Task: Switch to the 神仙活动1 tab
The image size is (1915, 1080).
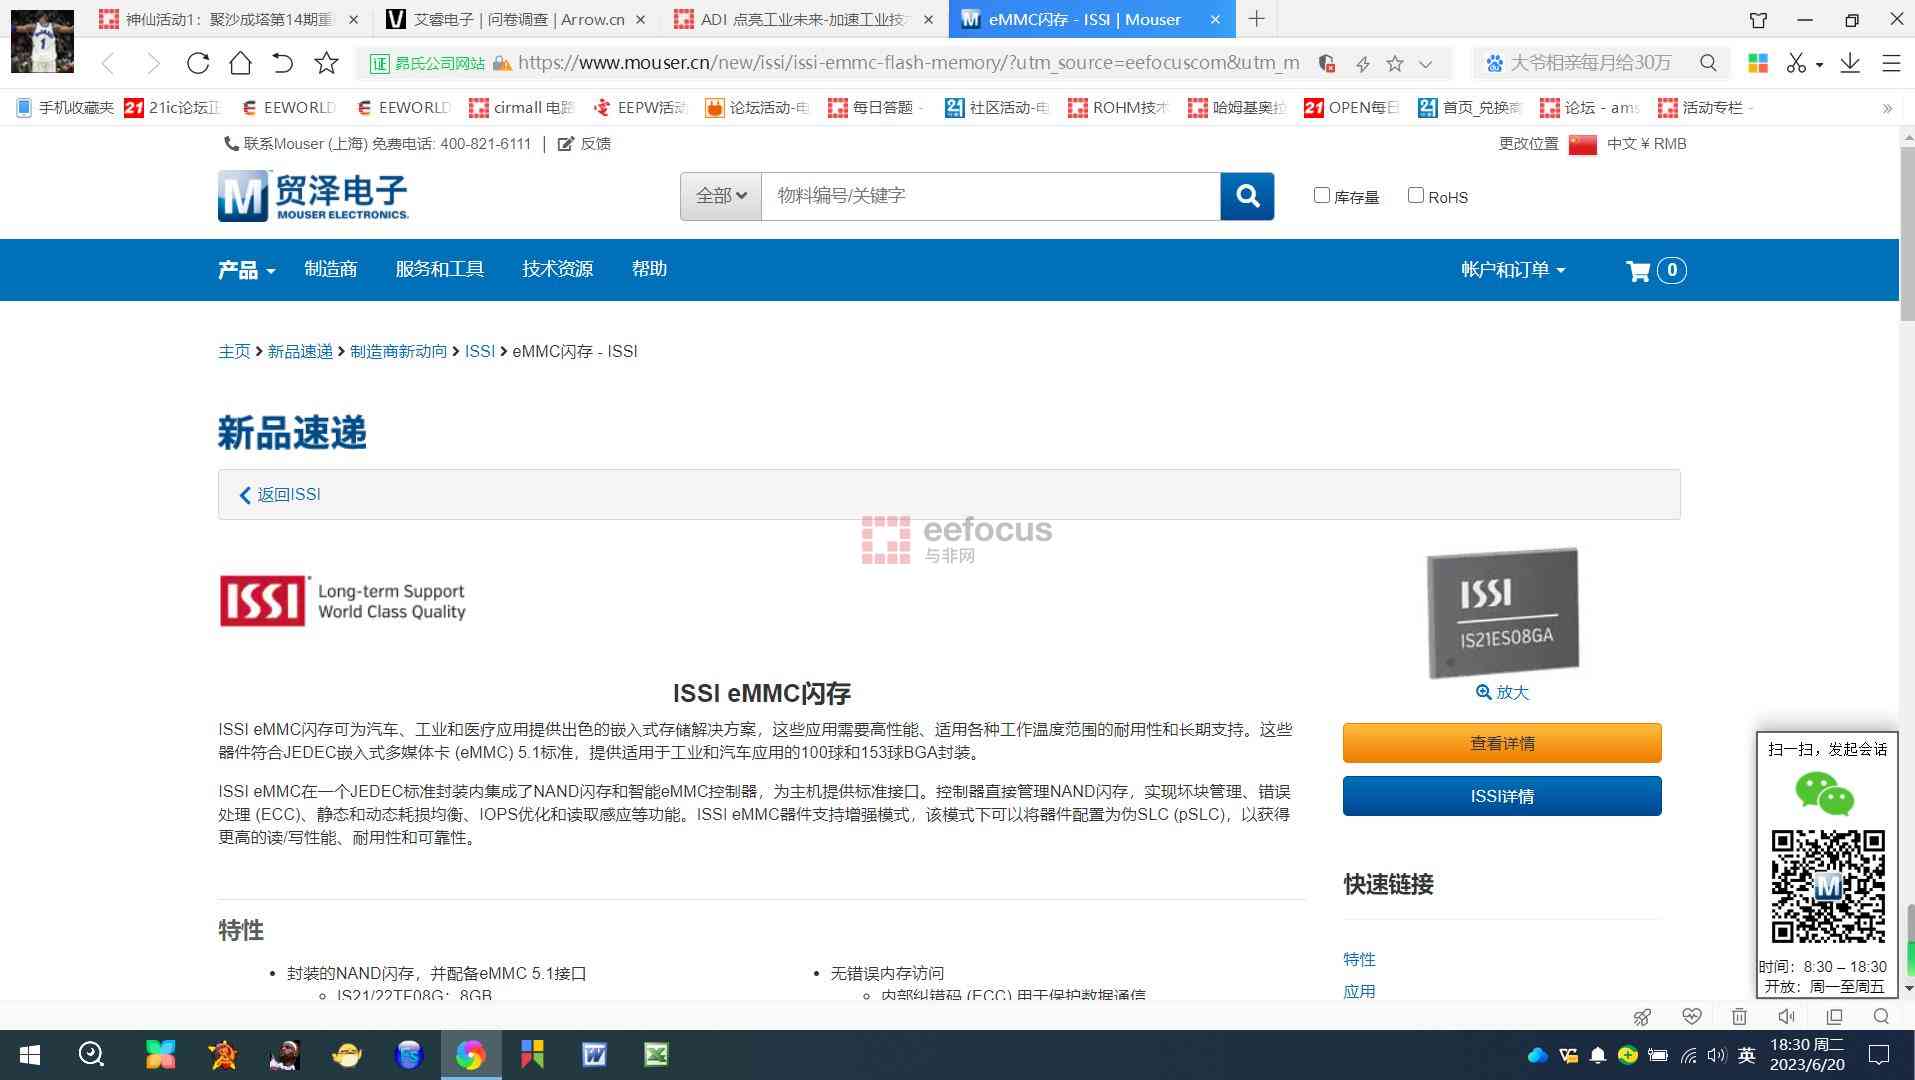Action: pos(229,19)
